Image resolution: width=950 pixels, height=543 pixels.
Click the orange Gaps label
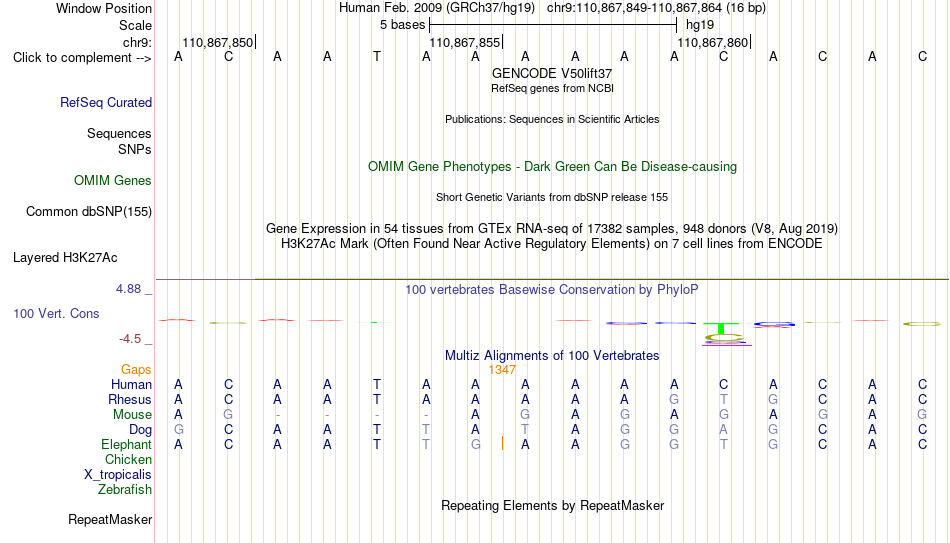coord(136,370)
